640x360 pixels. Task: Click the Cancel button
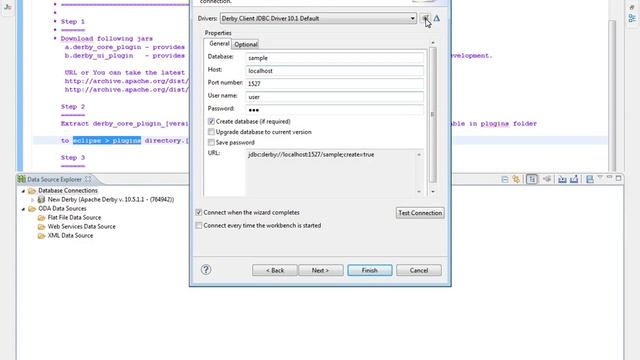click(419, 270)
